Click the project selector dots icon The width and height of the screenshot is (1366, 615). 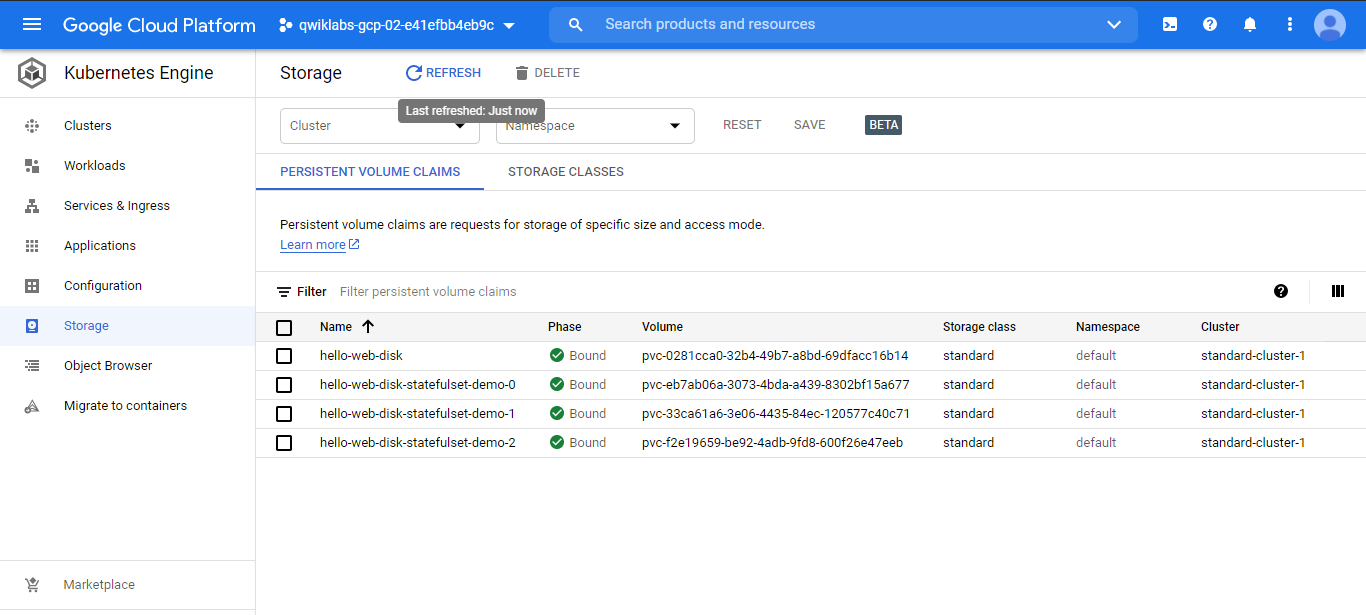point(286,25)
